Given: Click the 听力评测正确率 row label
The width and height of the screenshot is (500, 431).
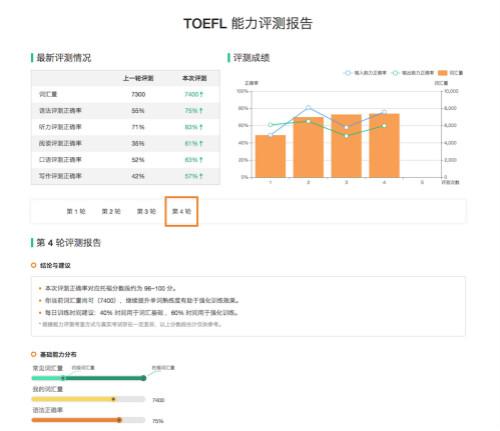Looking at the screenshot, I should pyautogui.click(x=60, y=127).
